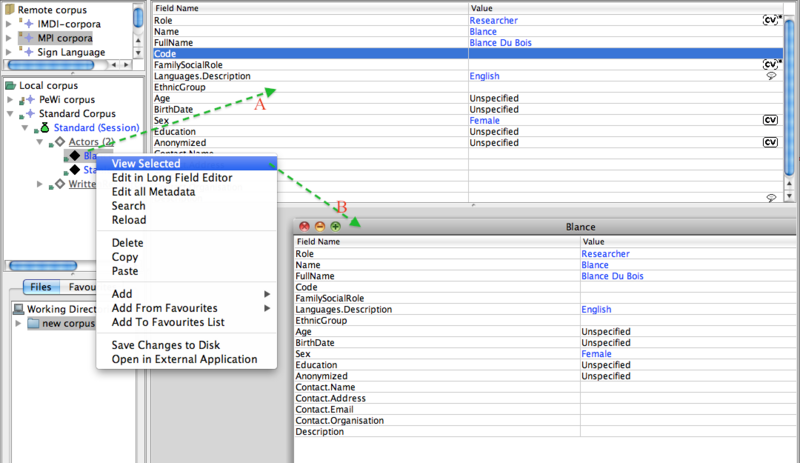This screenshot has height=463, width=800.
Task: Open the Add From Favourites submenu
Action: 186,308
